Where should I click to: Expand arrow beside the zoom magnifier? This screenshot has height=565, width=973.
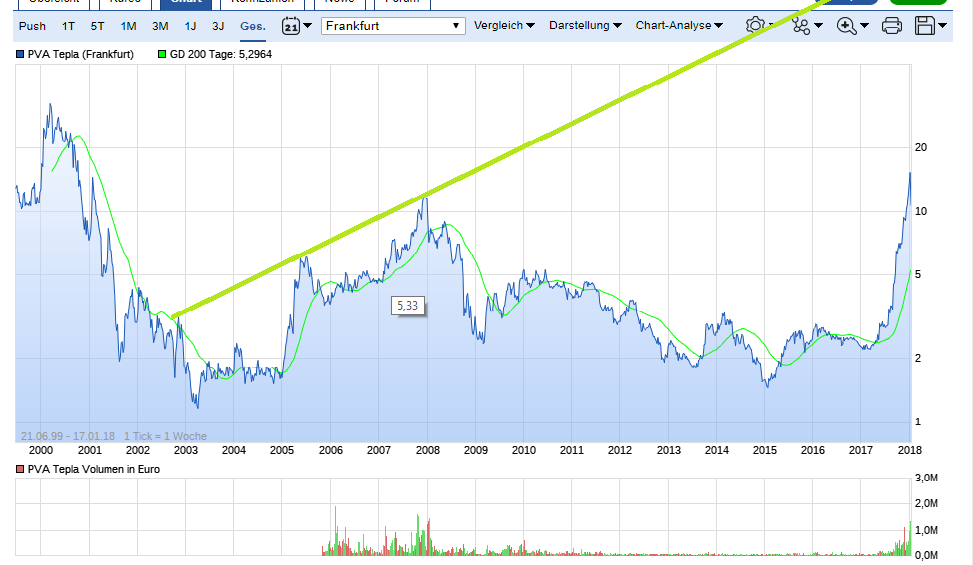(864, 26)
